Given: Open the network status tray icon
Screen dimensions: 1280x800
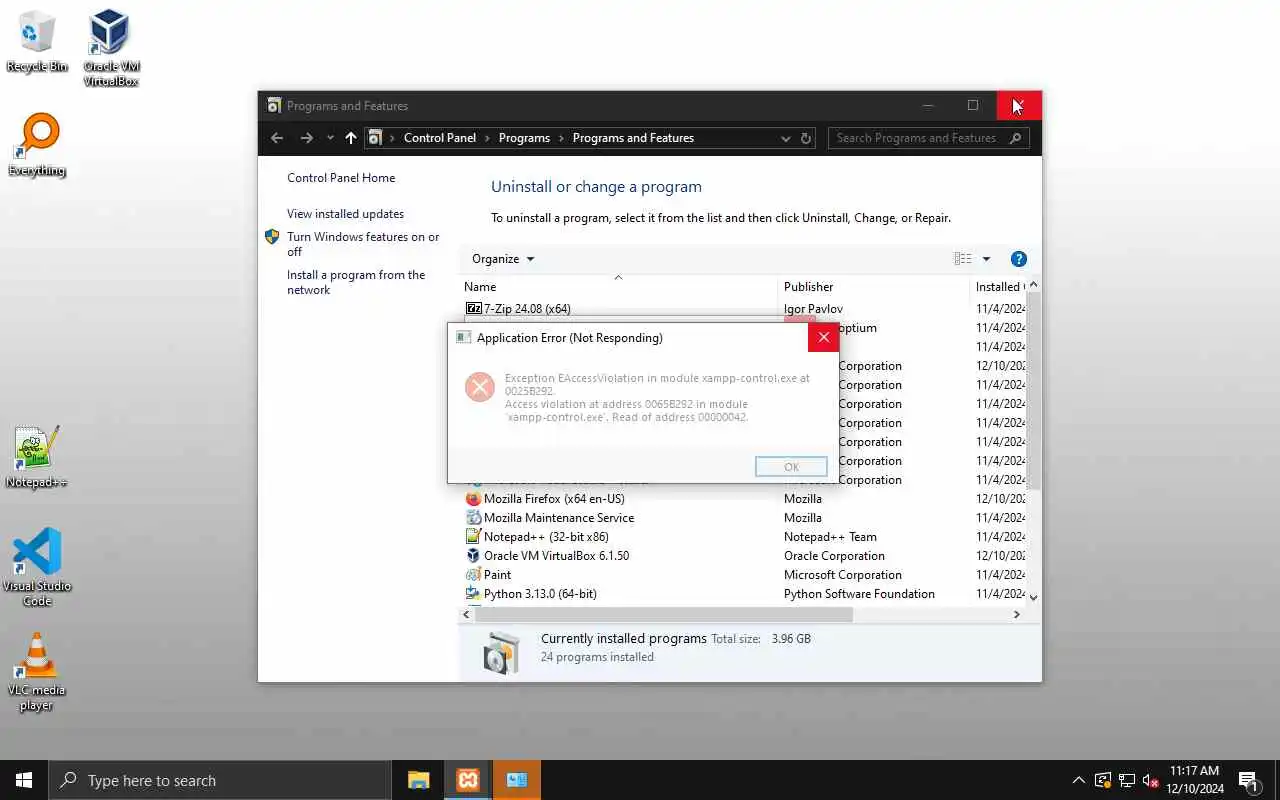Looking at the screenshot, I should tap(1127, 780).
